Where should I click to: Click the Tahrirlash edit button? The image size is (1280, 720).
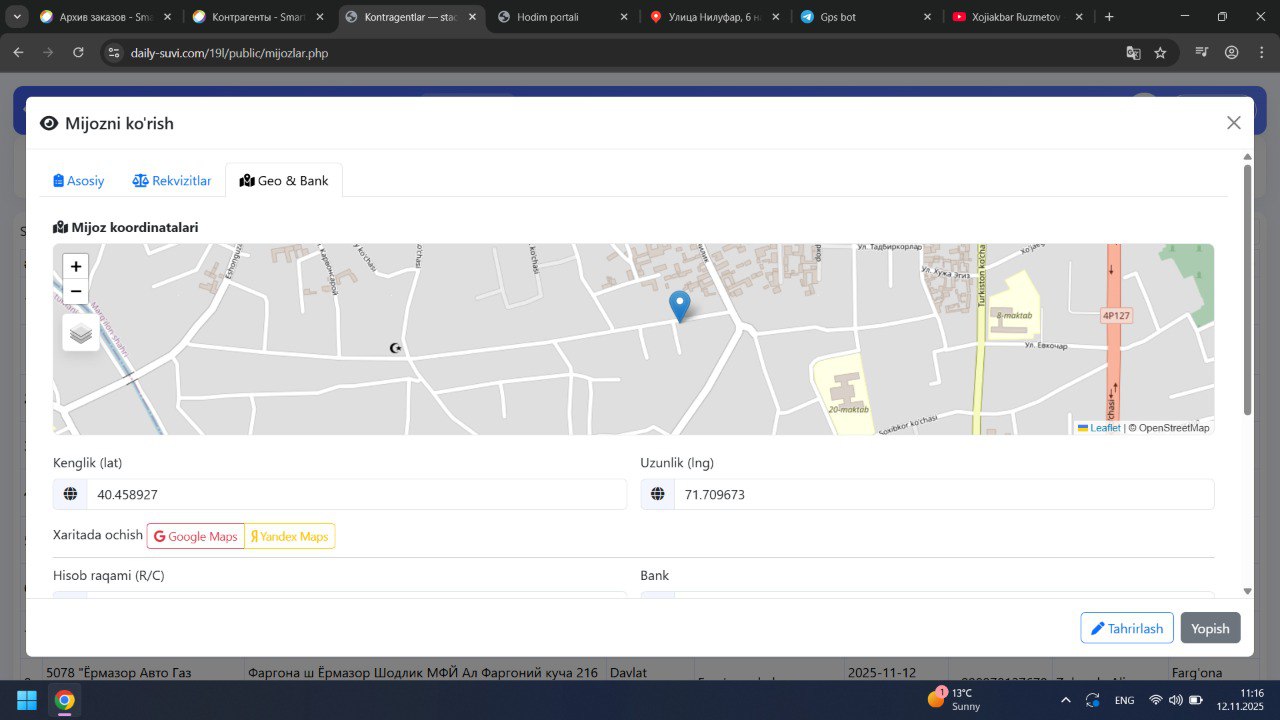pos(1126,628)
